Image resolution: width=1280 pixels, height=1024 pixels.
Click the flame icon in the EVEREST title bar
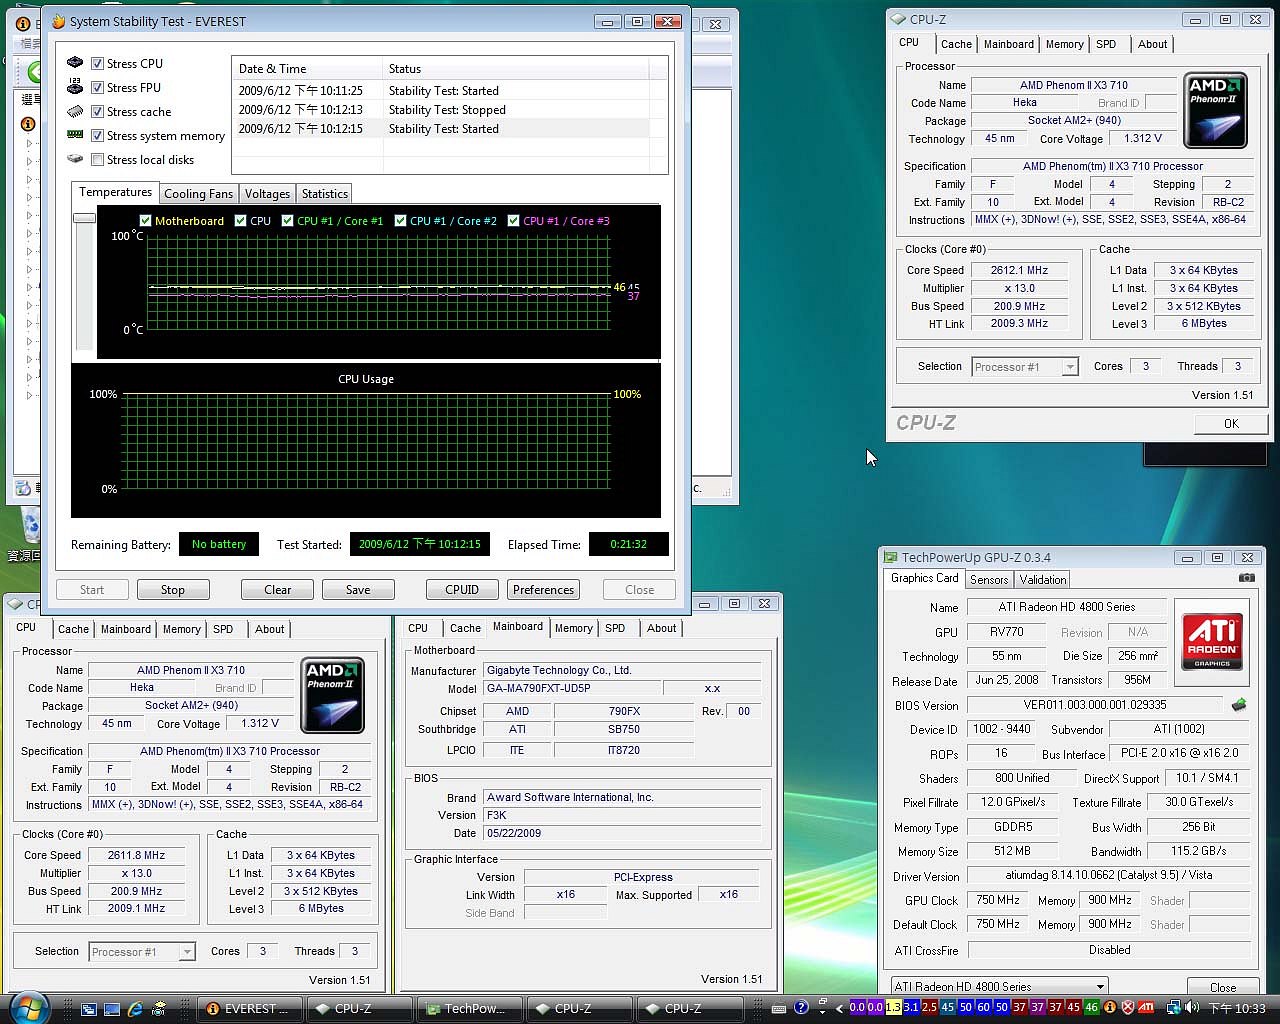(58, 21)
